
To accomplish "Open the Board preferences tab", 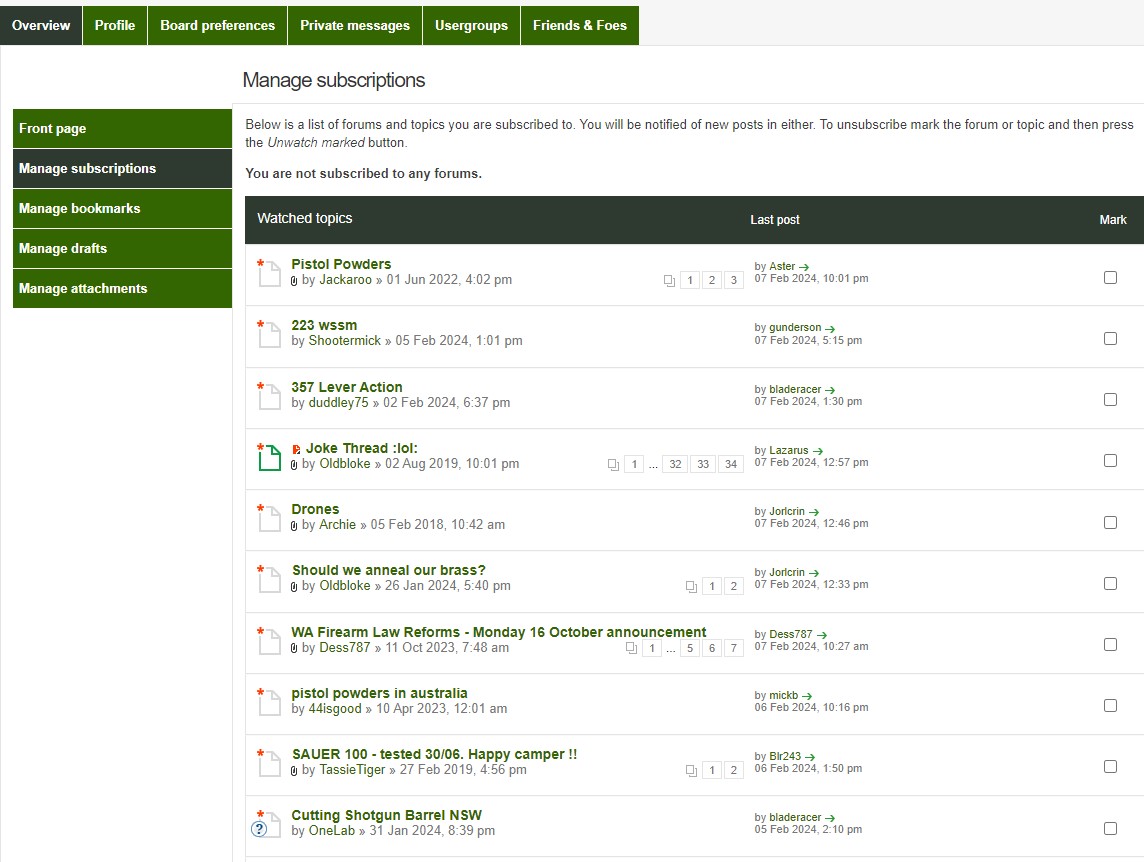I will coord(217,25).
